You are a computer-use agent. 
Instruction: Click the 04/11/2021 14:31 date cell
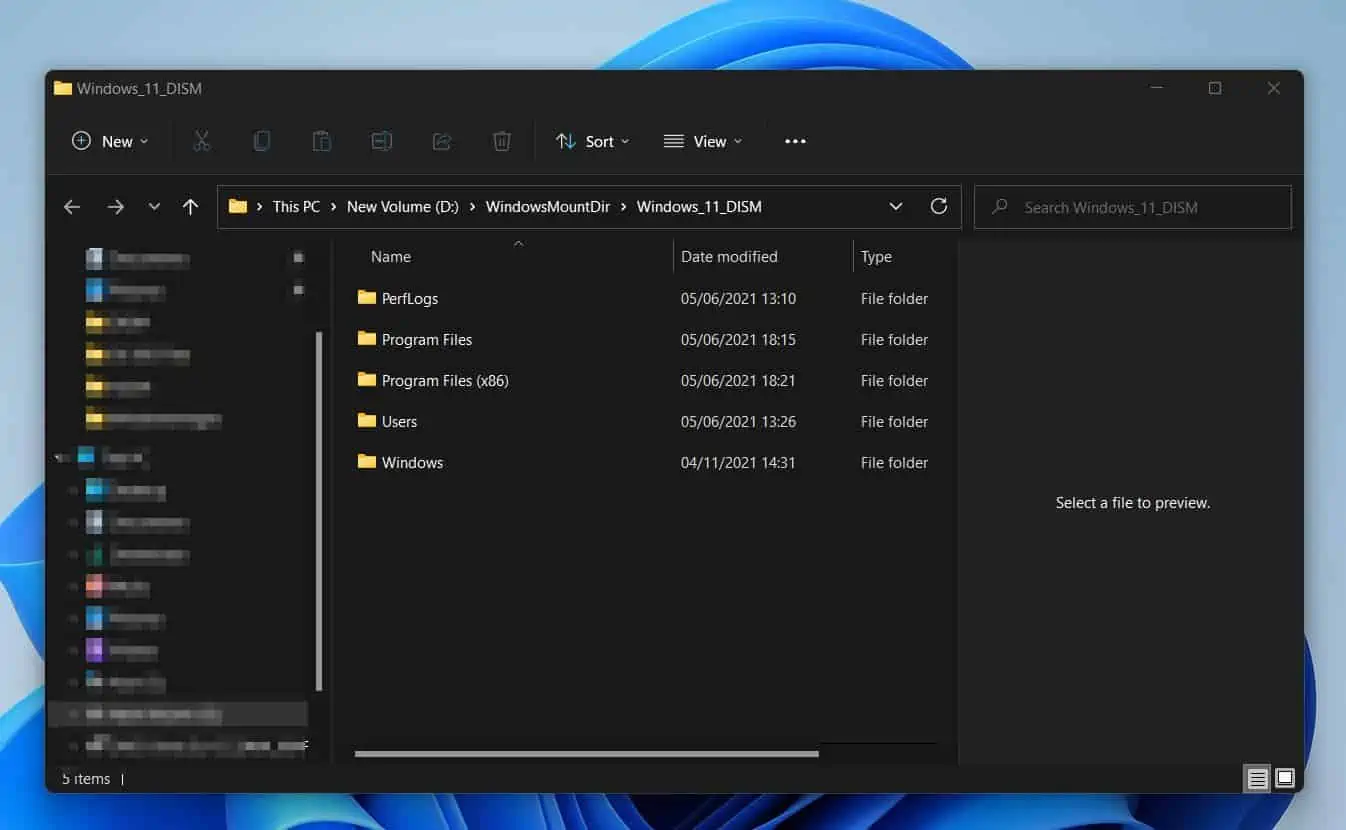[x=738, y=462]
